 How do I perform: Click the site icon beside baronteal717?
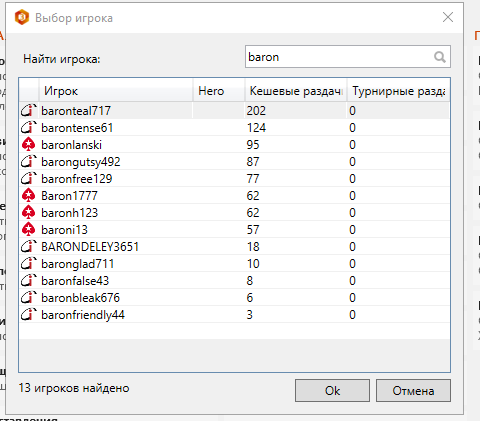pos(28,111)
